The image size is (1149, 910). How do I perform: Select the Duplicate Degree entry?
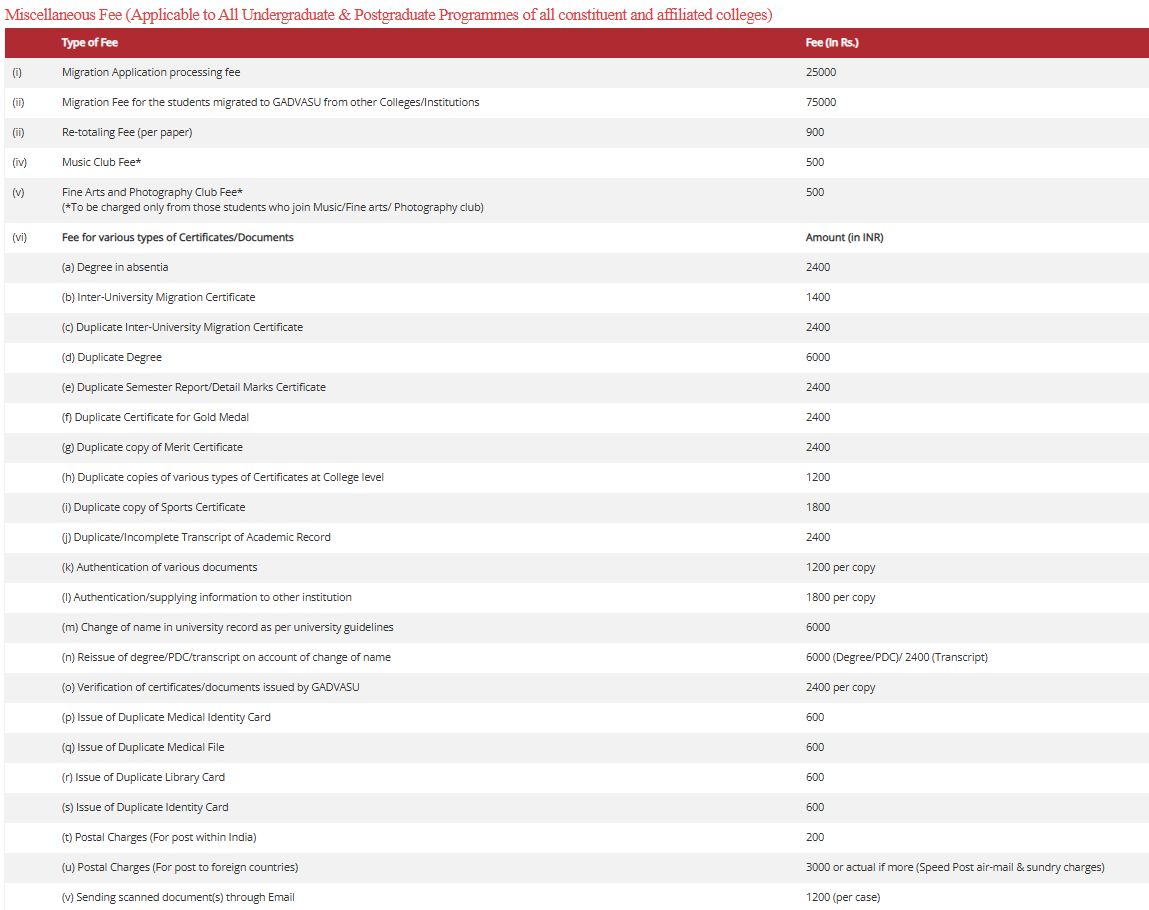tap(112, 358)
